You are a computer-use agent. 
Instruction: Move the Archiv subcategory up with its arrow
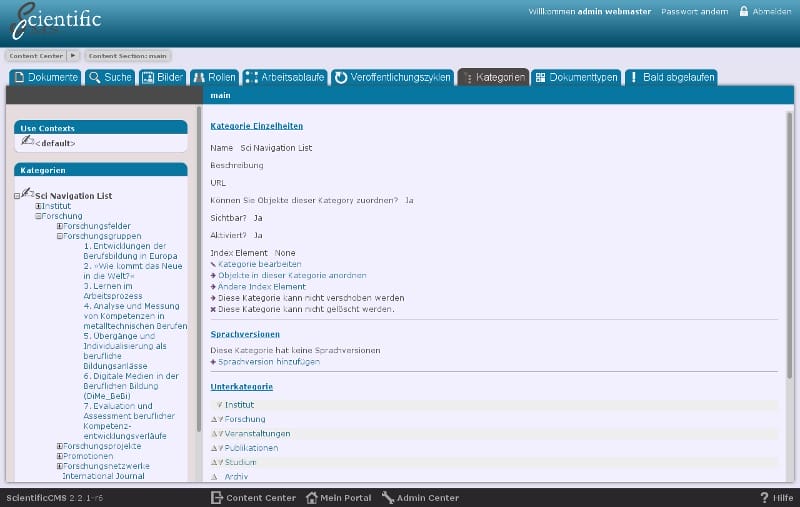[x=214, y=477]
